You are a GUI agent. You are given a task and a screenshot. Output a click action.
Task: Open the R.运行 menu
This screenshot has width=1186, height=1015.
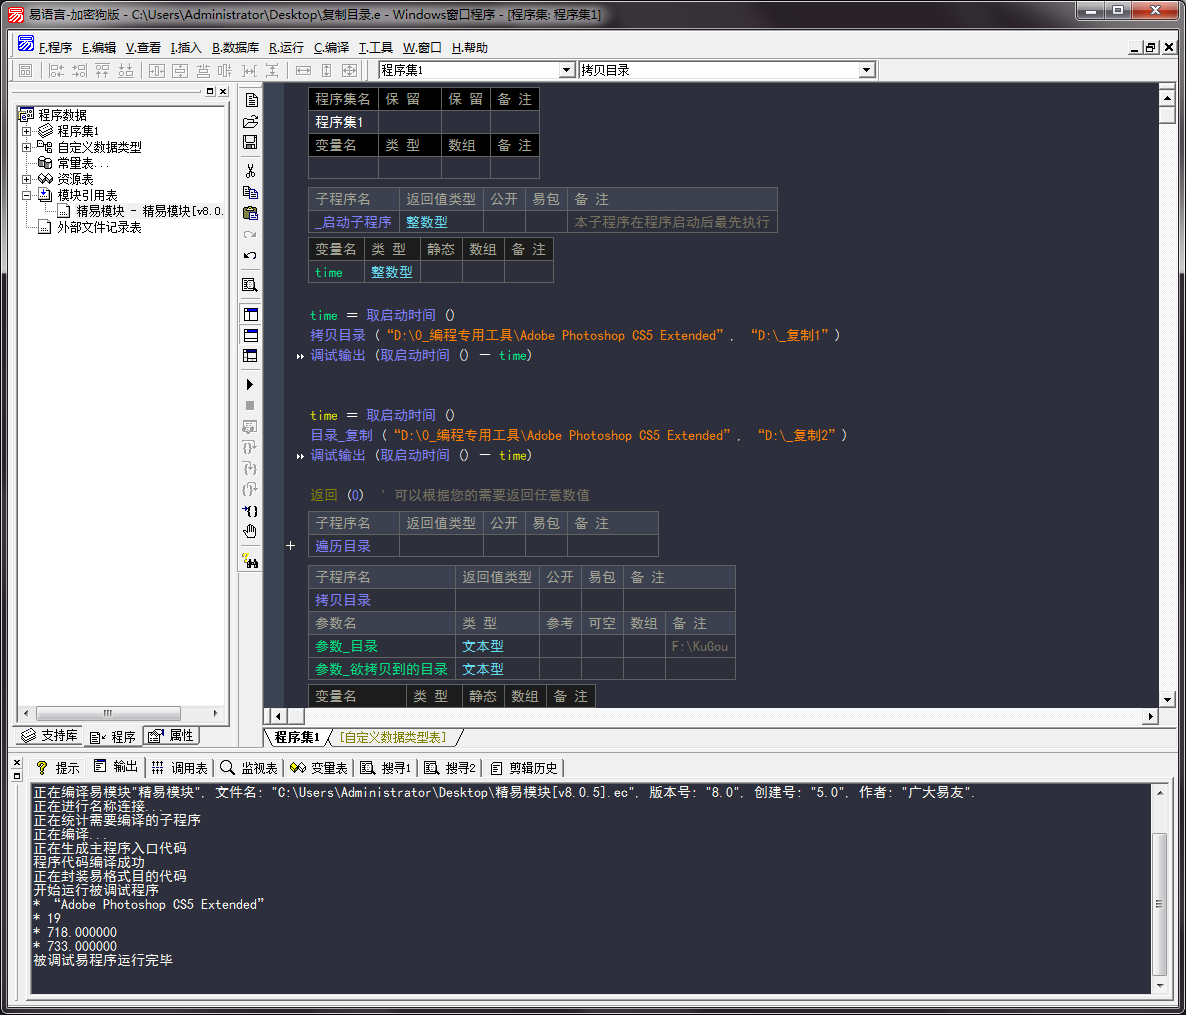click(x=287, y=48)
